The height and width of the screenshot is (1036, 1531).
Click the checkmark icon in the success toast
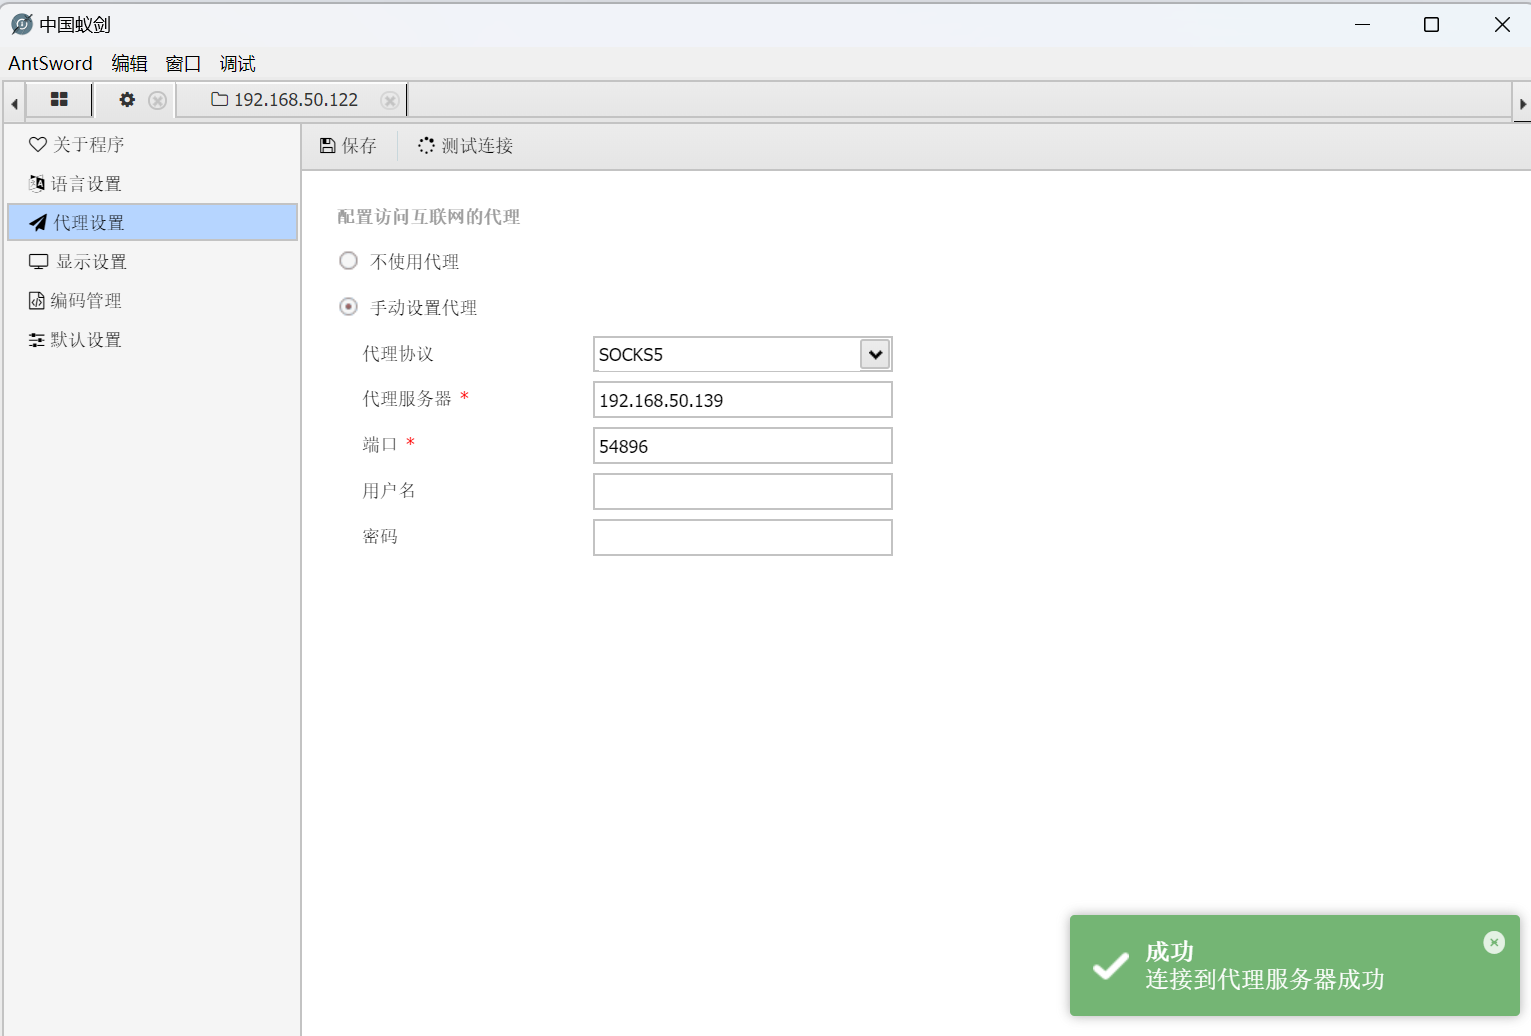[1110, 966]
